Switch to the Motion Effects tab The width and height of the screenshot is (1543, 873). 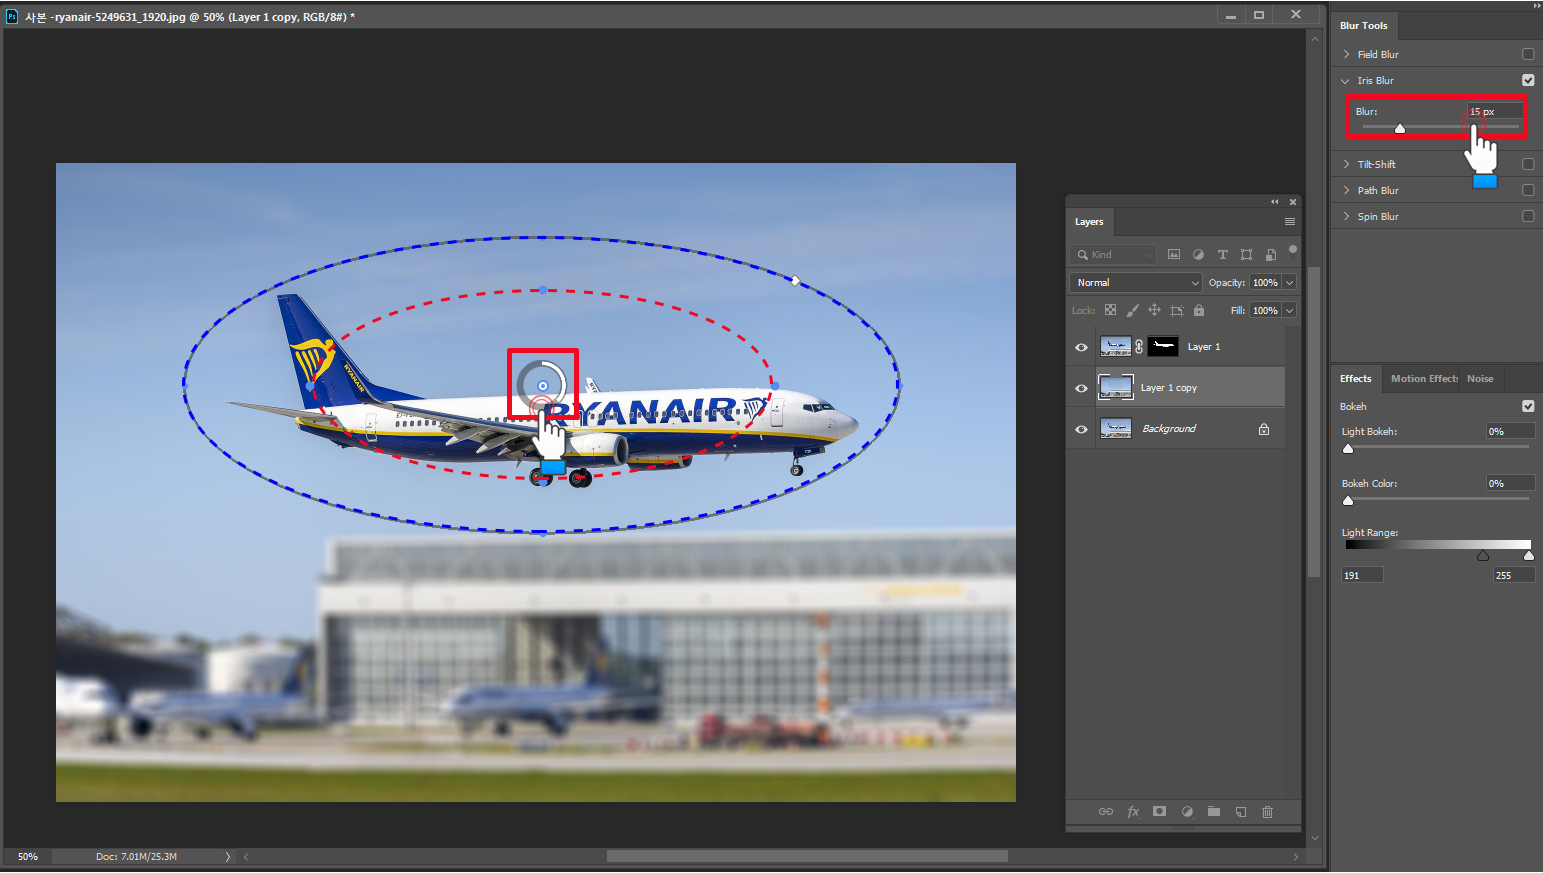pyautogui.click(x=1424, y=379)
